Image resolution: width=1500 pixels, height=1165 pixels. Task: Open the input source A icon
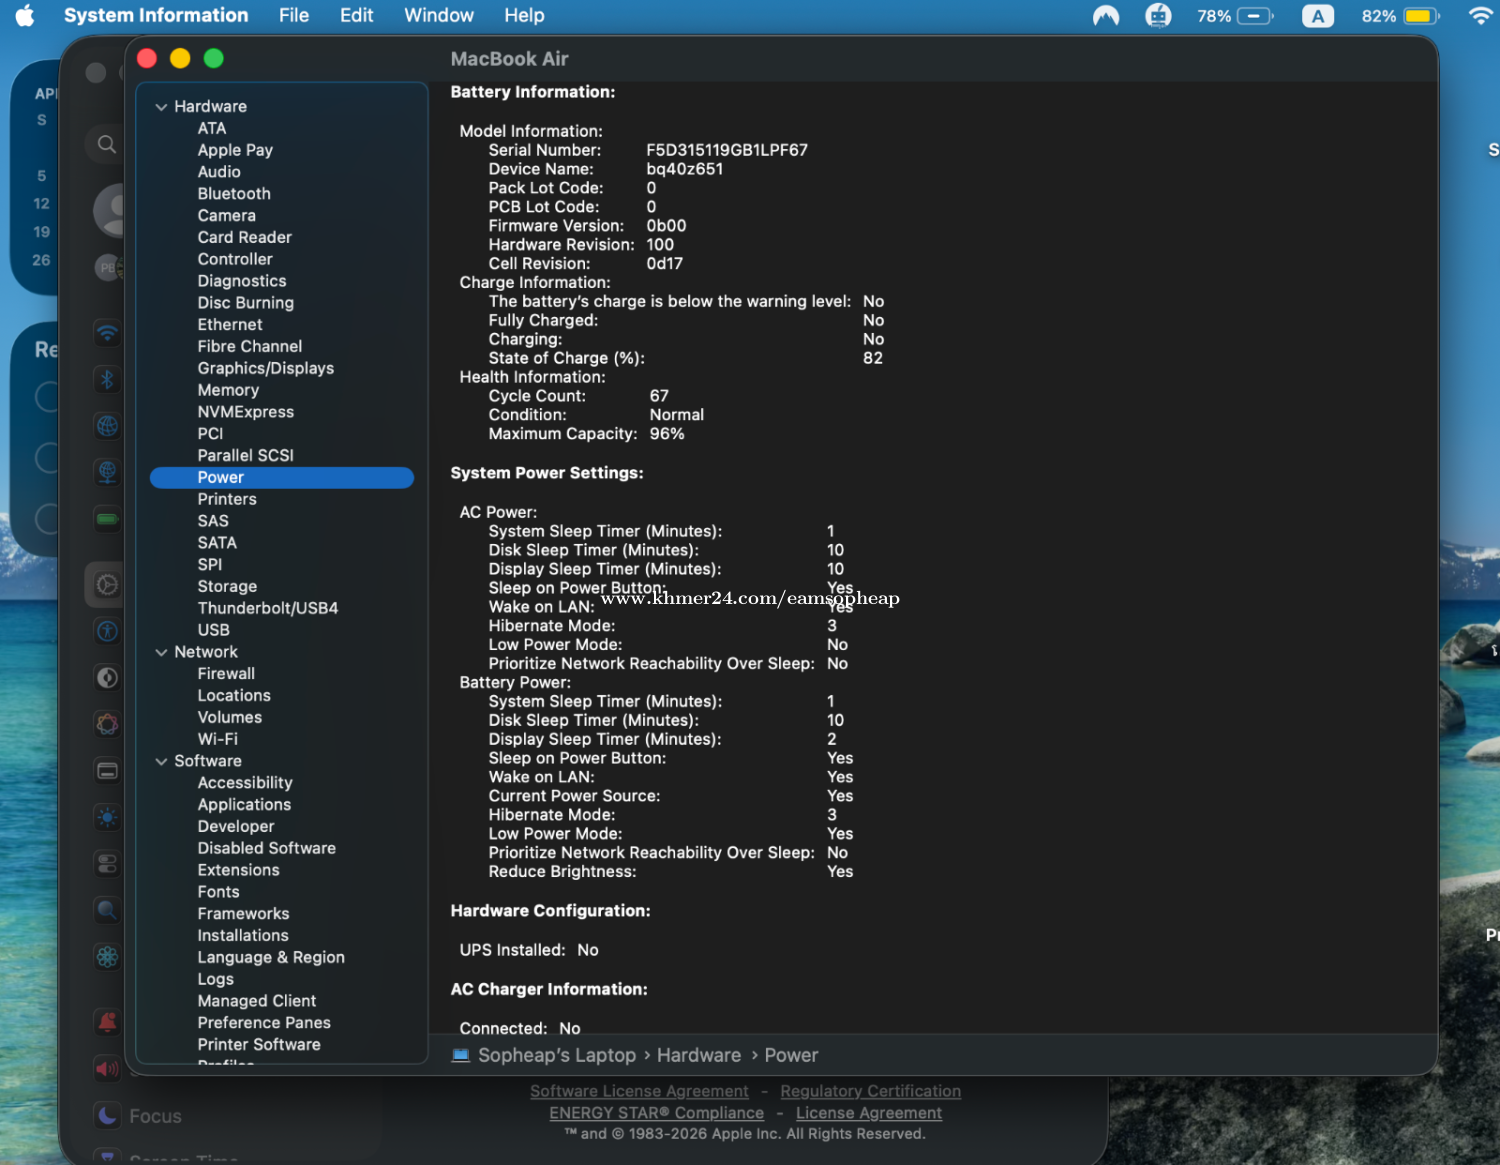tap(1318, 16)
